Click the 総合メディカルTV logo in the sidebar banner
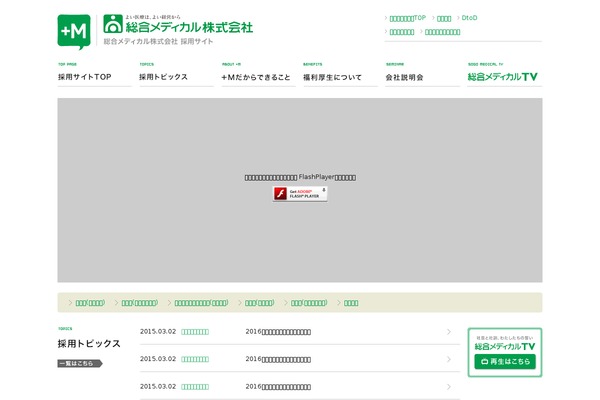600x400 pixels. tap(505, 346)
